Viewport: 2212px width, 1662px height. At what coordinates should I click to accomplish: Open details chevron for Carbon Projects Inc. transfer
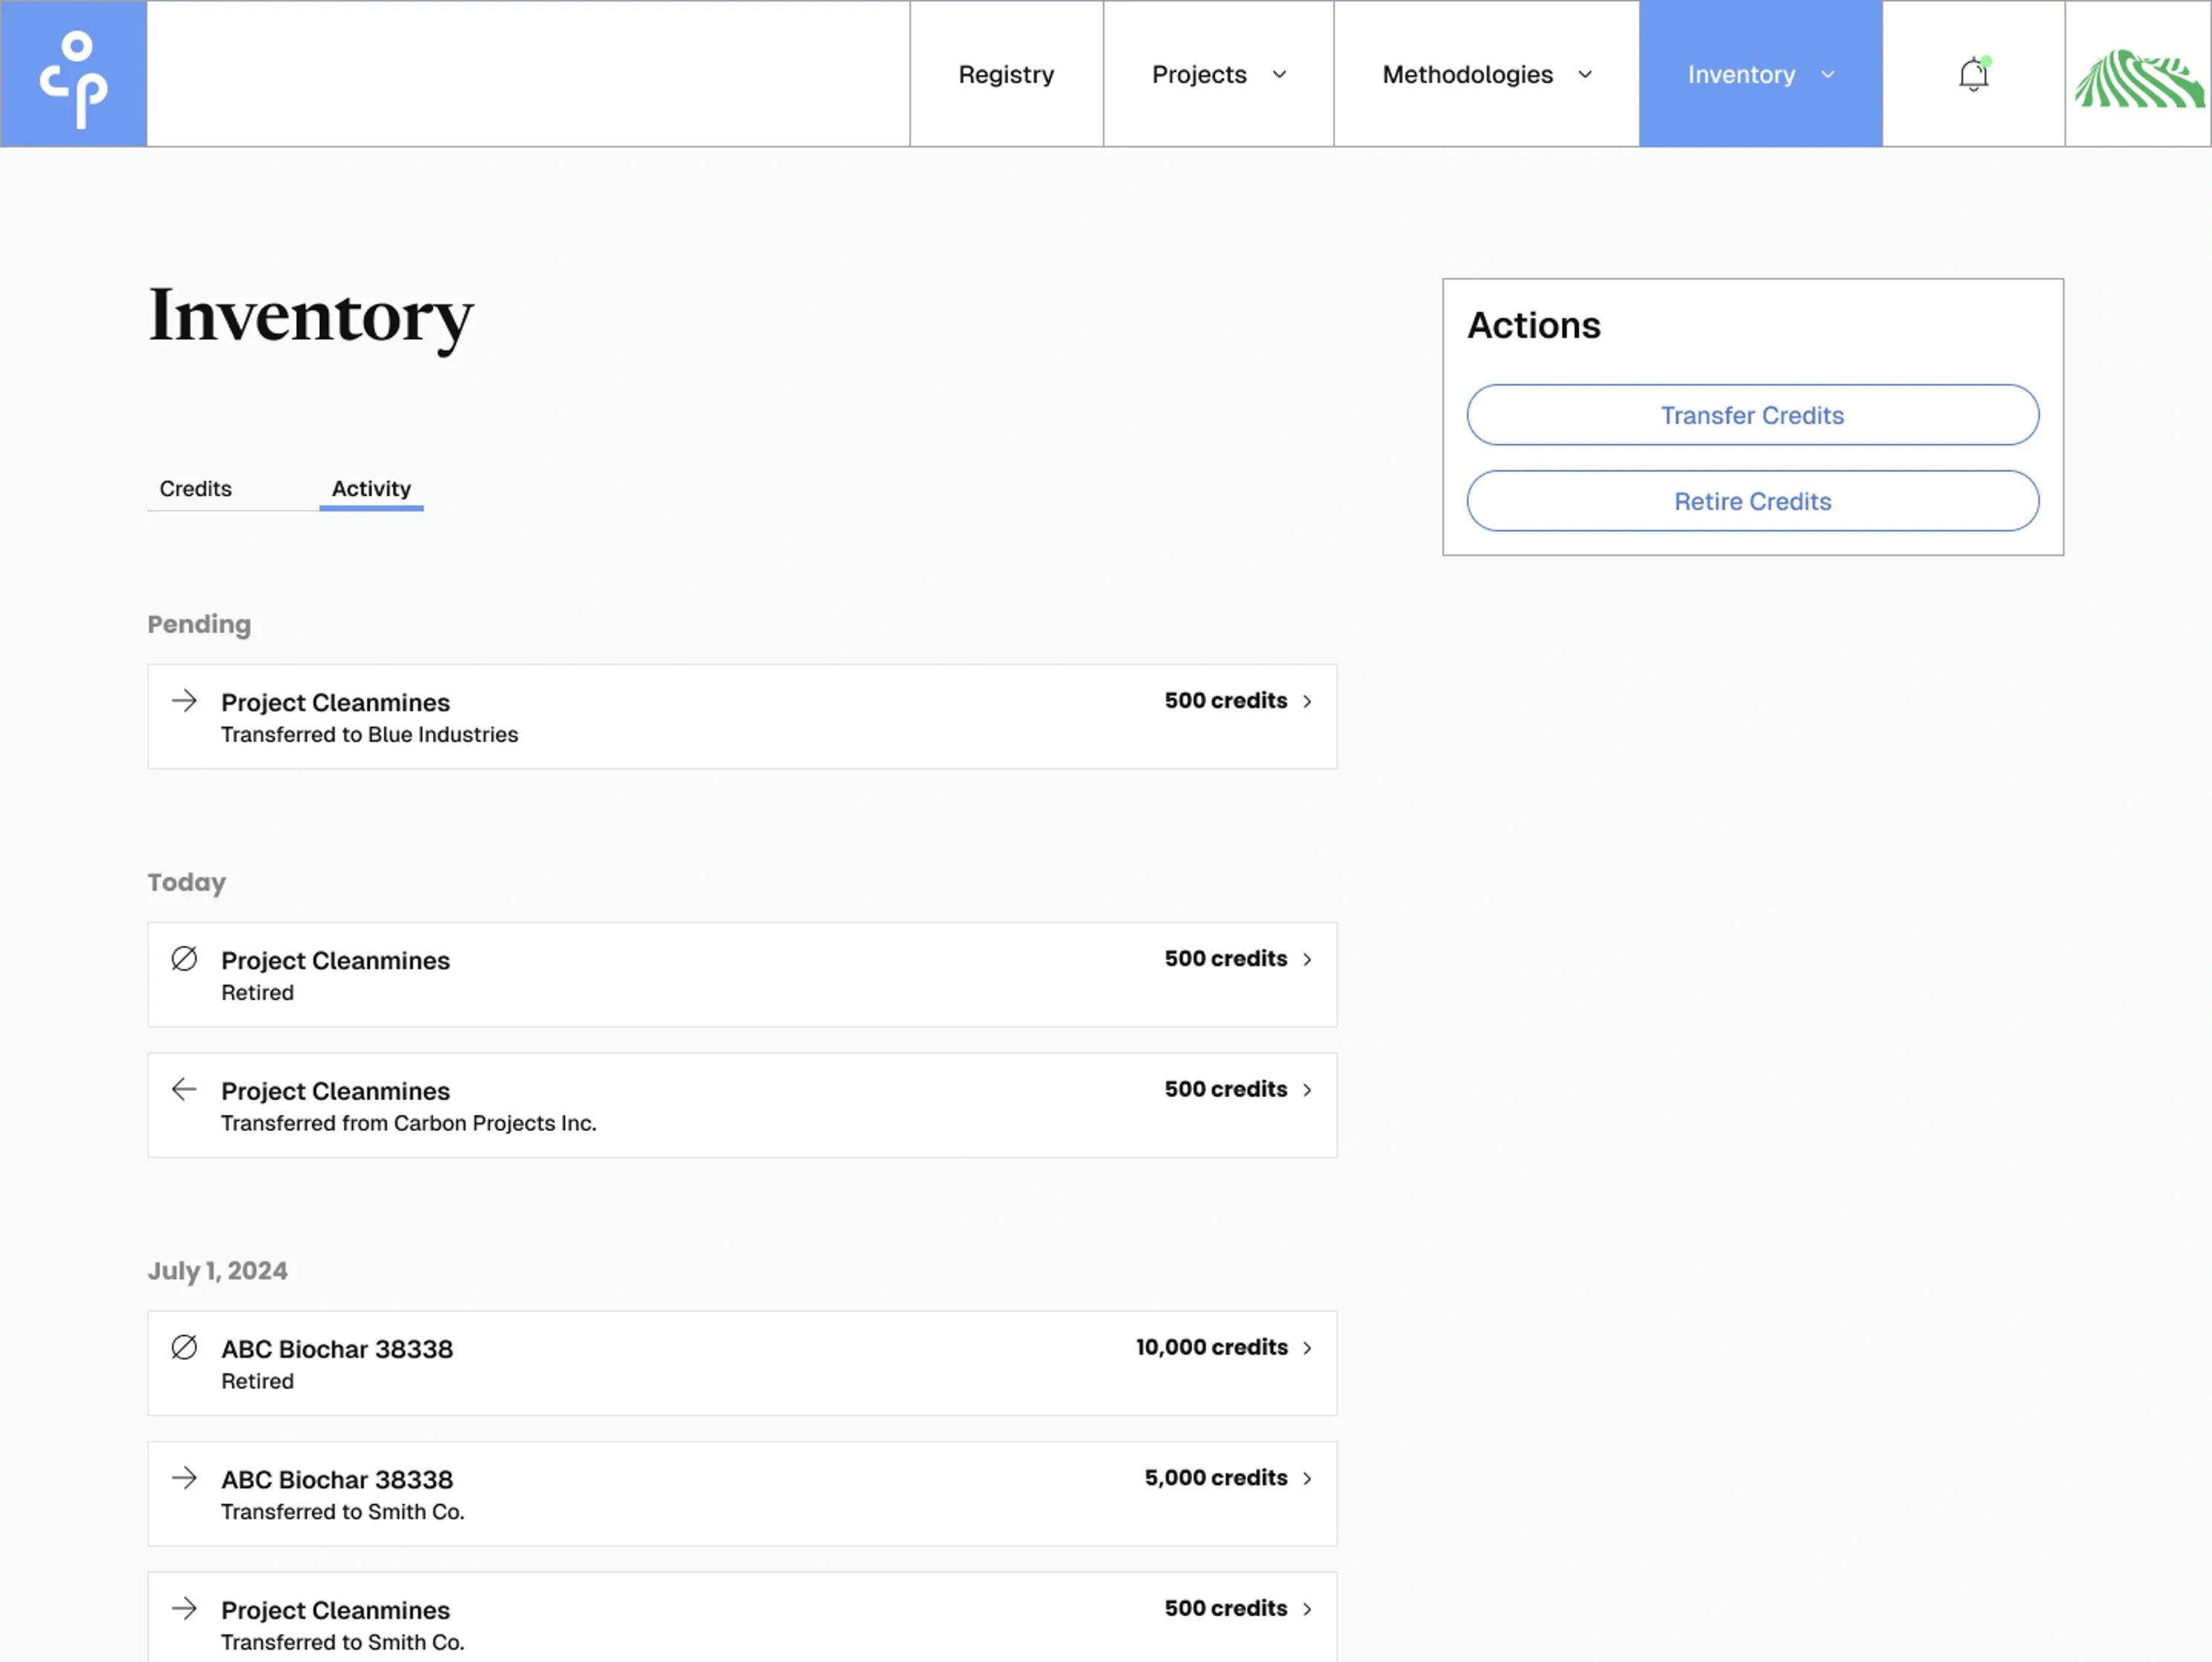pyautogui.click(x=1307, y=1090)
